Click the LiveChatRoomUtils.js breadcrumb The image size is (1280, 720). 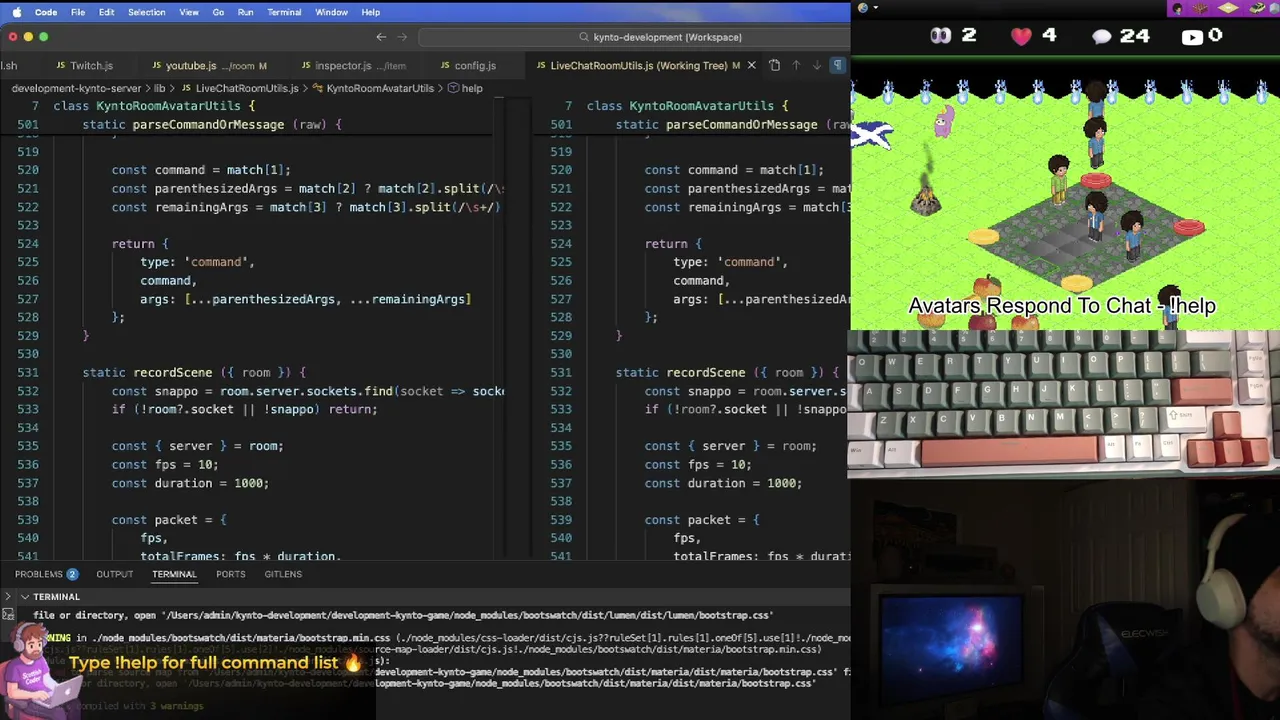click(240, 88)
